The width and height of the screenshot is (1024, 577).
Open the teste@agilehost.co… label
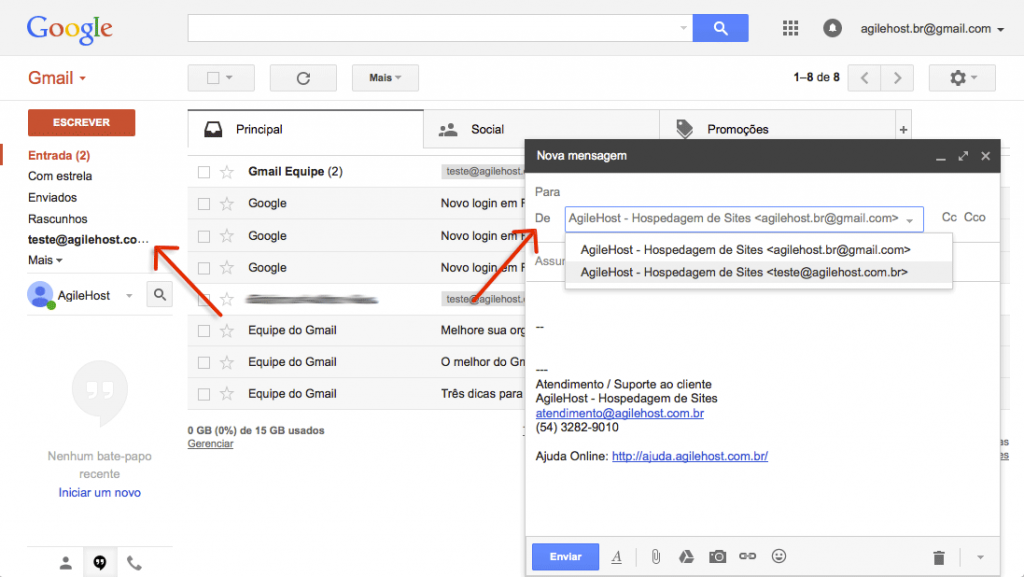click(88, 240)
